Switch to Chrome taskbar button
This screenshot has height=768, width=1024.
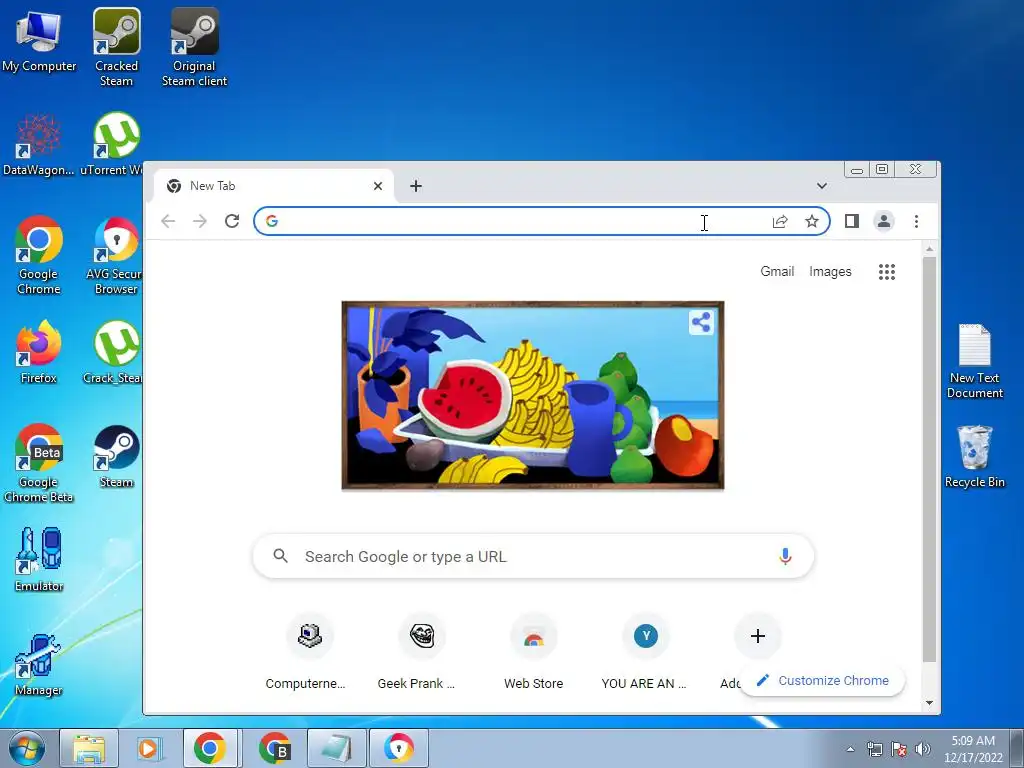210,748
